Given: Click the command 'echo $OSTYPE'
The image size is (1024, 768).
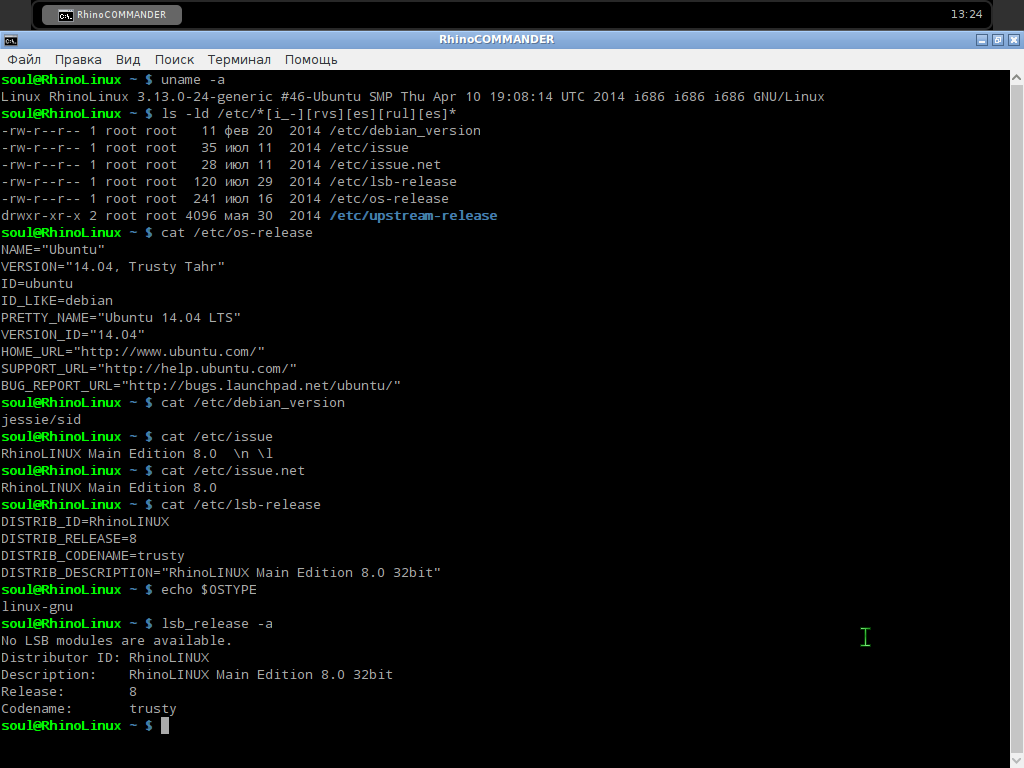Looking at the screenshot, I should coord(209,589).
